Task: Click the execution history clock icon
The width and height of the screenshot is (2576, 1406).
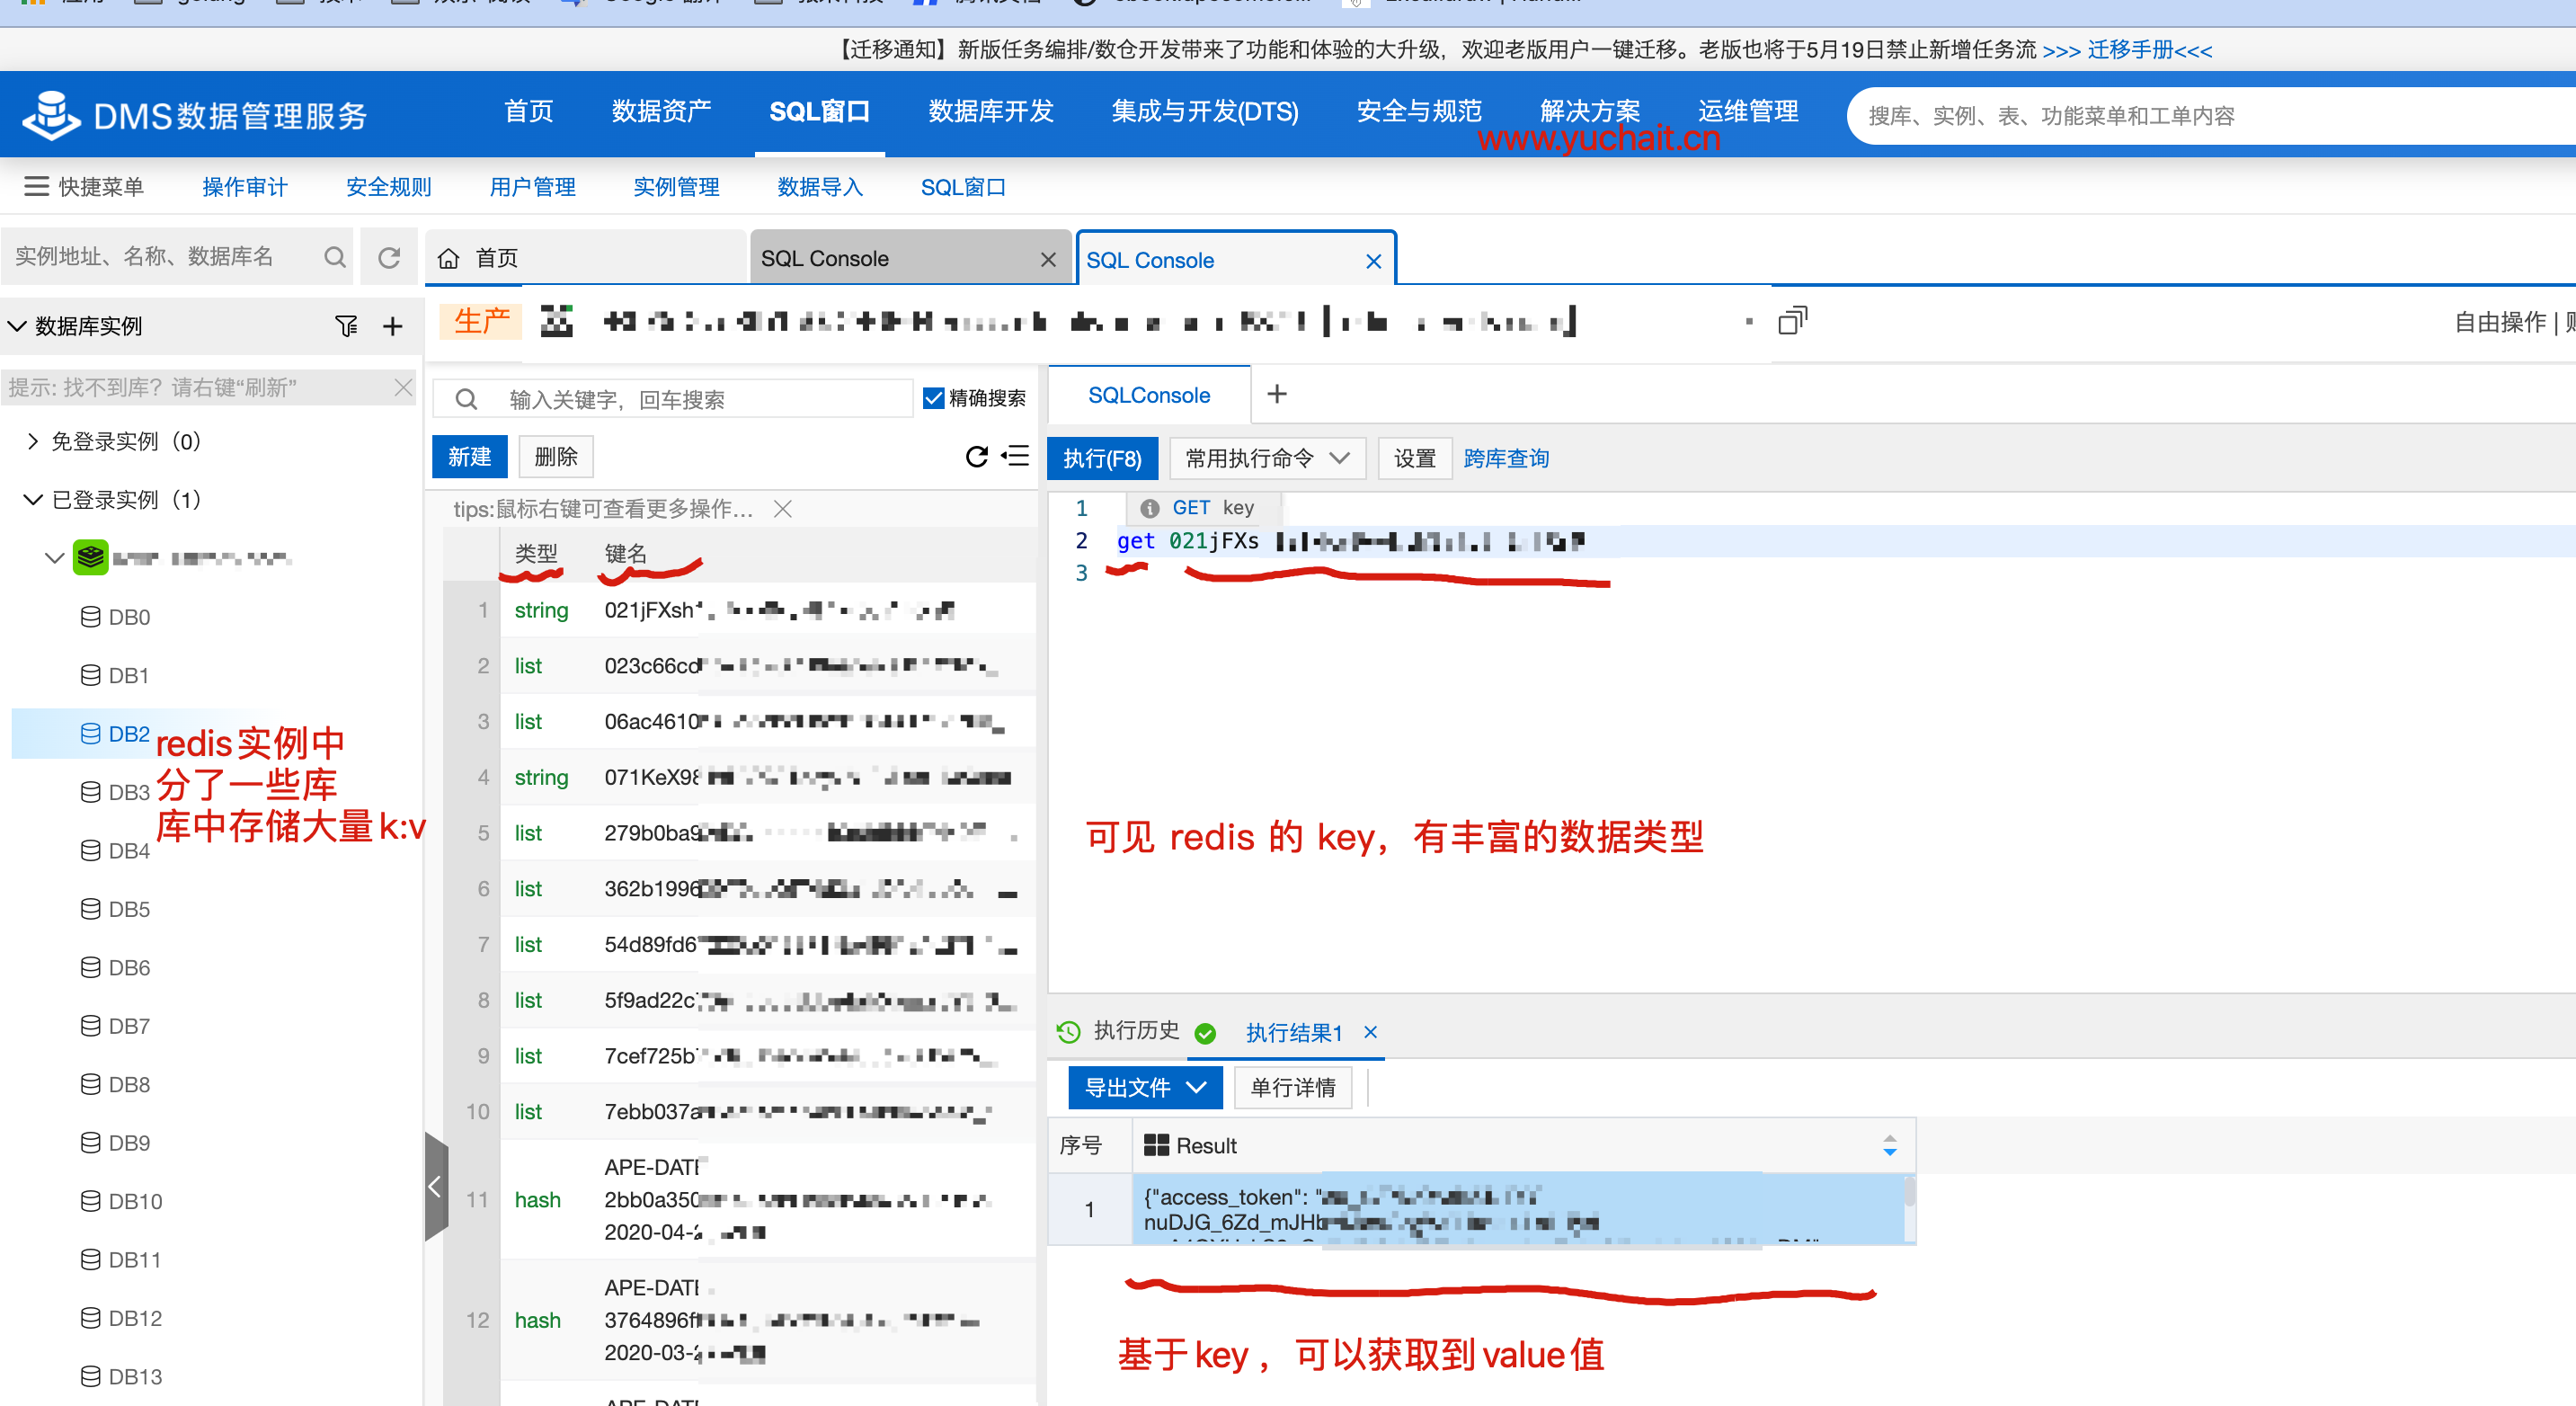Action: click(1068, 1031)
